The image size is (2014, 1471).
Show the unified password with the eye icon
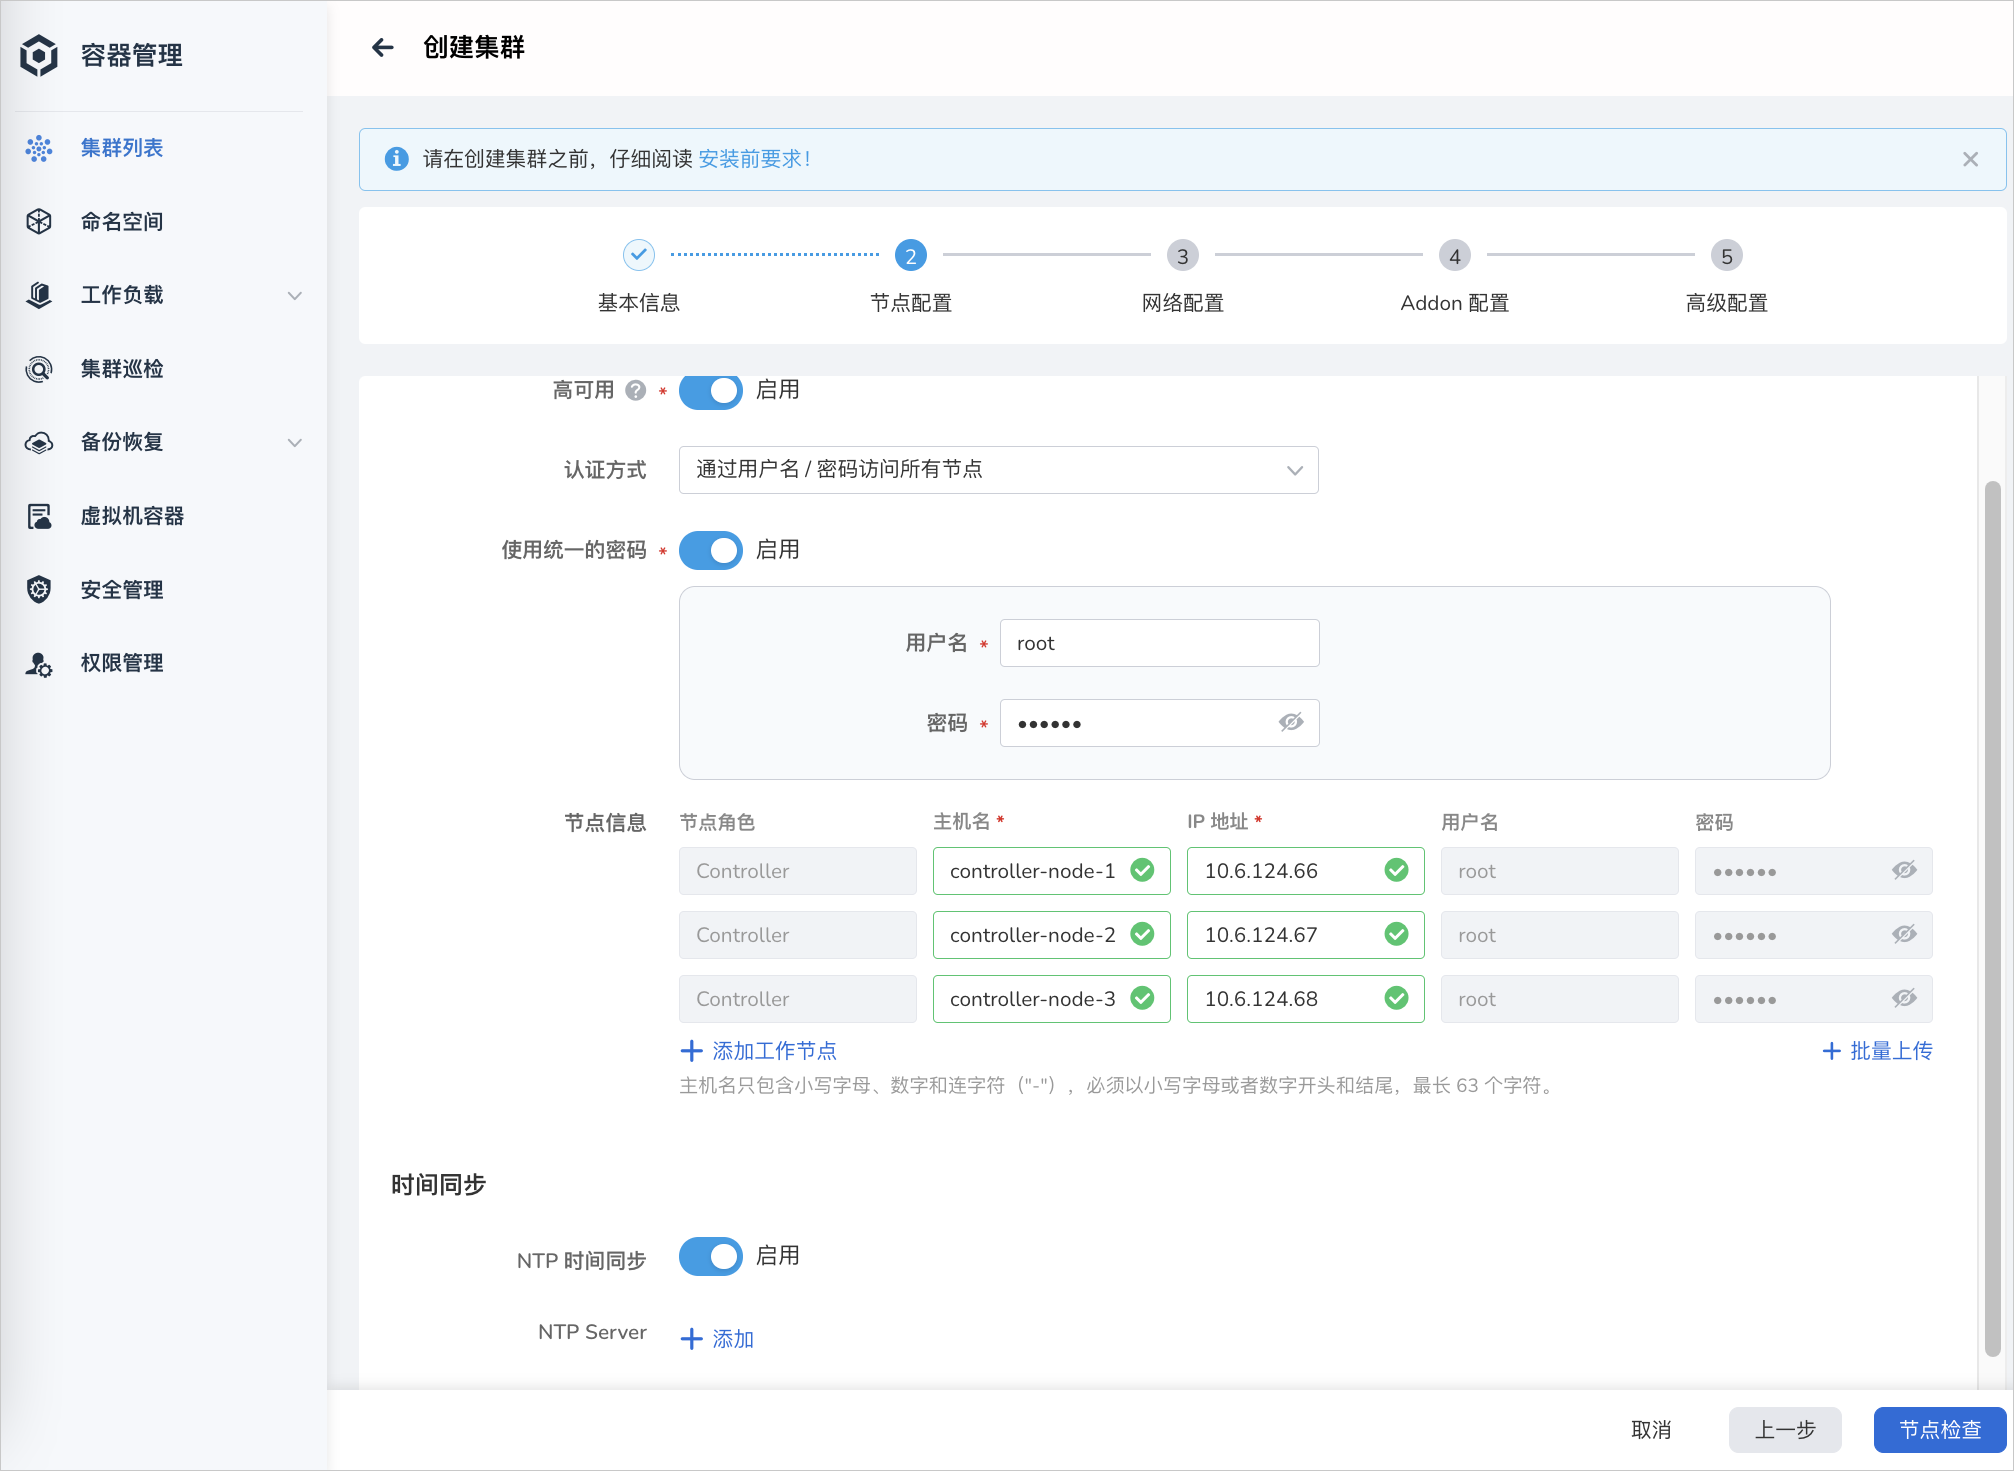(x=1291, y=722)
